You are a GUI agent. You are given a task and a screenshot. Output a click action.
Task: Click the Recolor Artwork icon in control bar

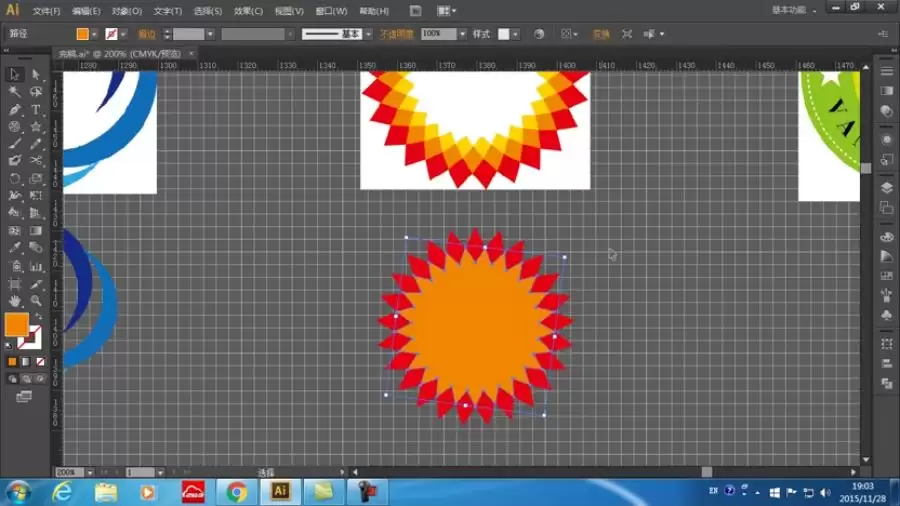tap(538, 34)
